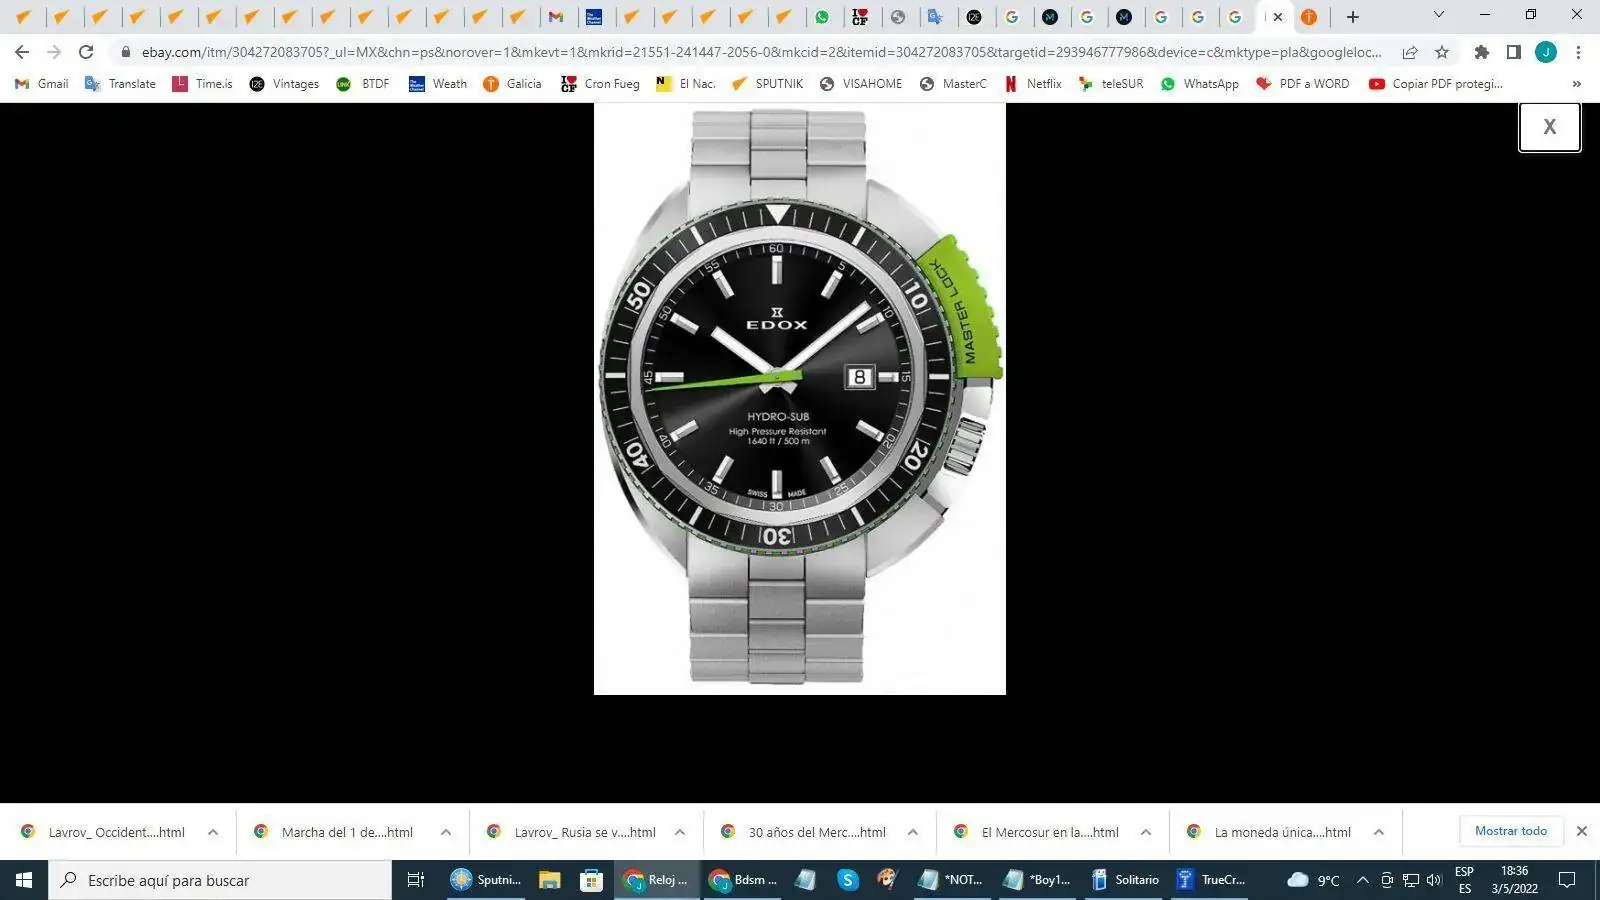The height and width of the screenshot is (900, 1600).
Task: Show hidden bookmarks with the overflow chevron
Action: pyautogui.click(x=1577, y=84)
